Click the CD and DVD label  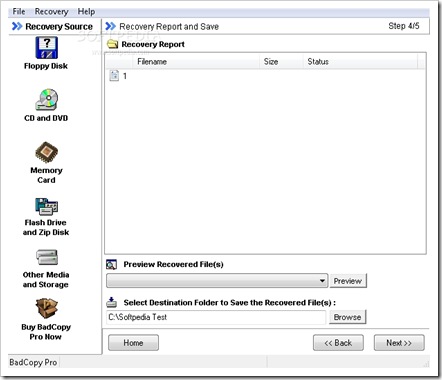[46, 118]
